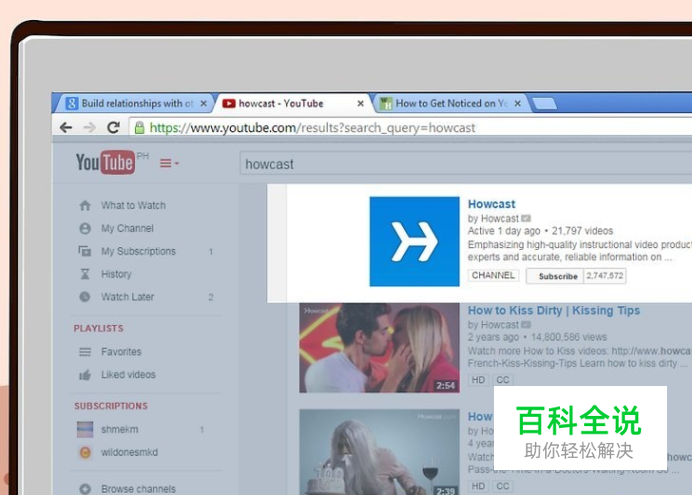Click the Google favicon on first tab
The image size is (692, 495).
click(72, 104)
